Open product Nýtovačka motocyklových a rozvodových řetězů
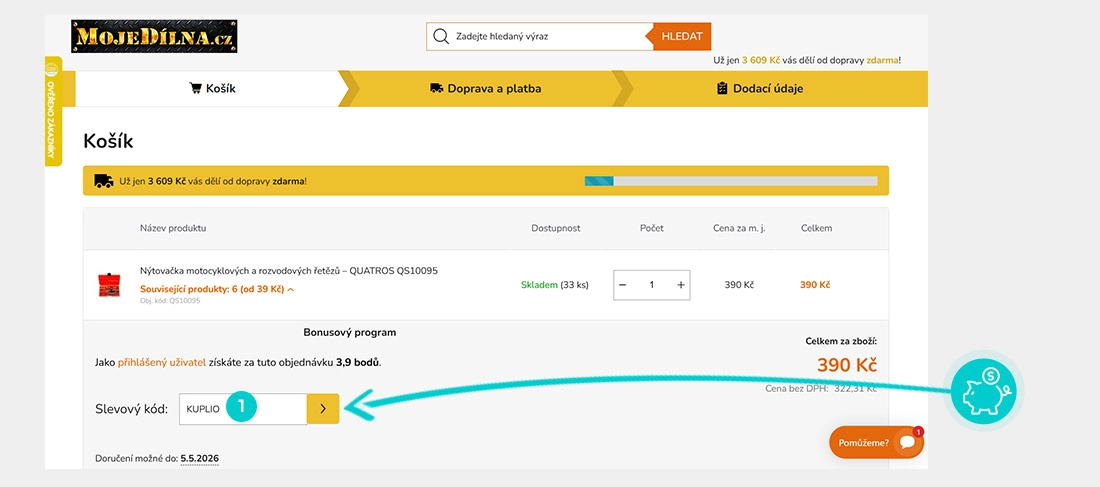Image resolution: width=1100 pixels, height=487 pixels. tap(289, 271)
